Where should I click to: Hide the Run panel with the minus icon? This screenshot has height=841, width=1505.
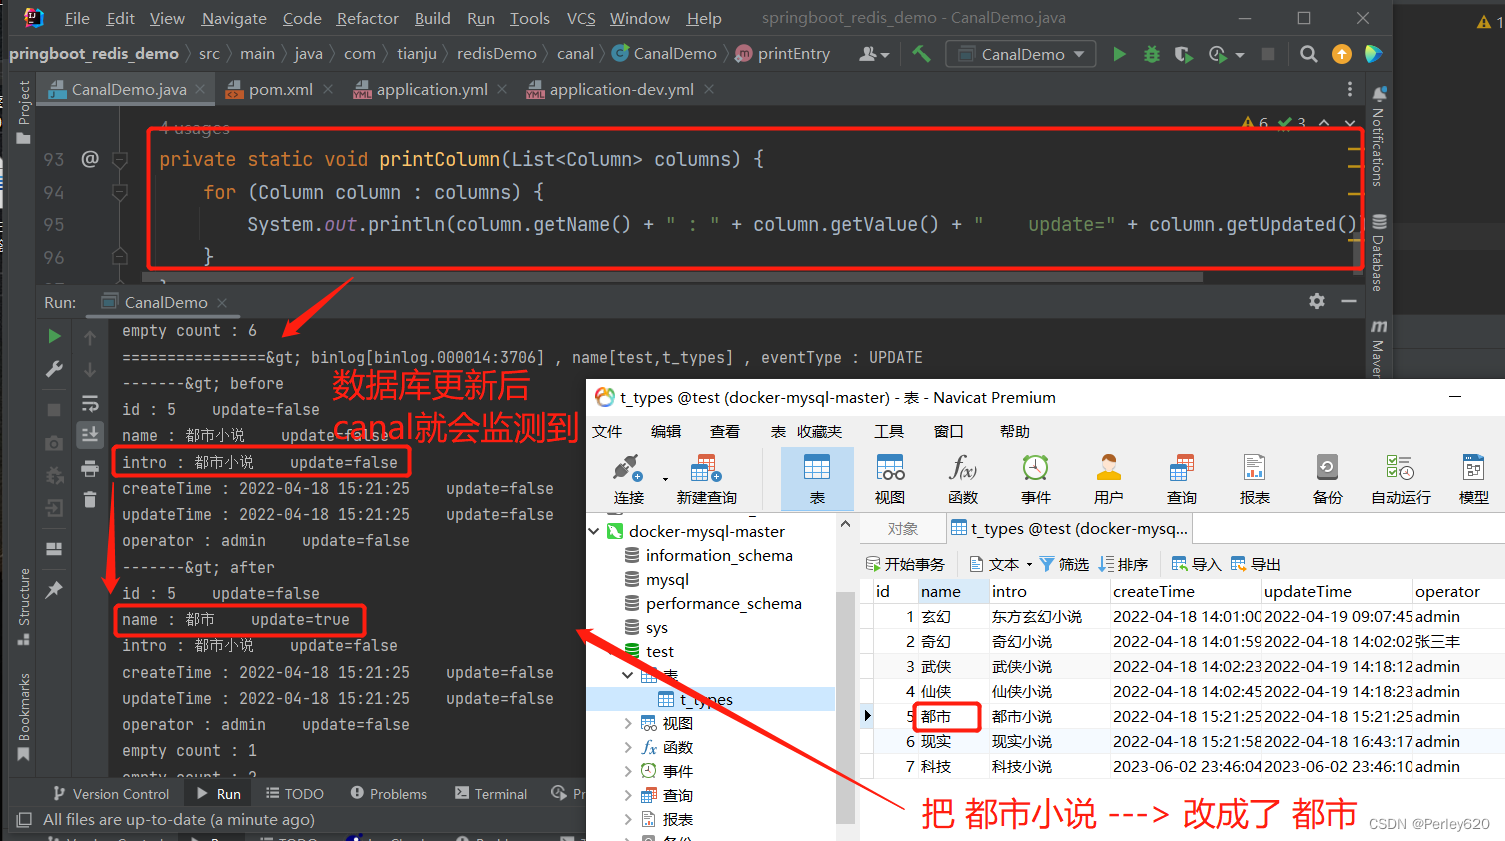[x=1349, y=301]
